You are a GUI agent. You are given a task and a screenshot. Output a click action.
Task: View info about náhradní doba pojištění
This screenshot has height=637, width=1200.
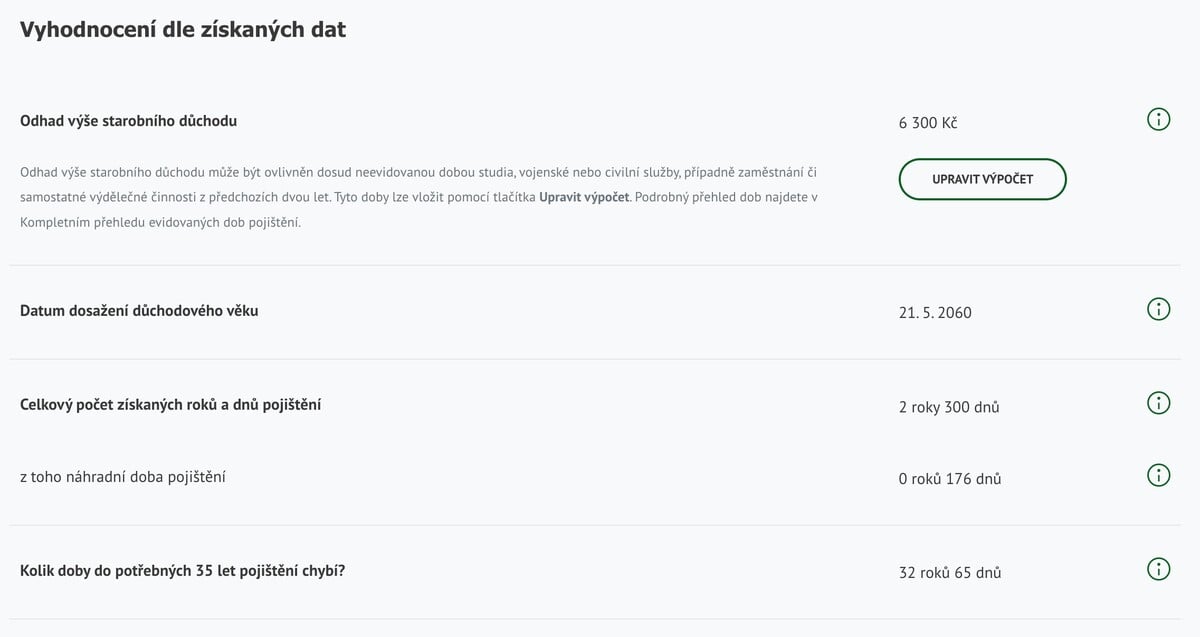(x=1158, y=475)
